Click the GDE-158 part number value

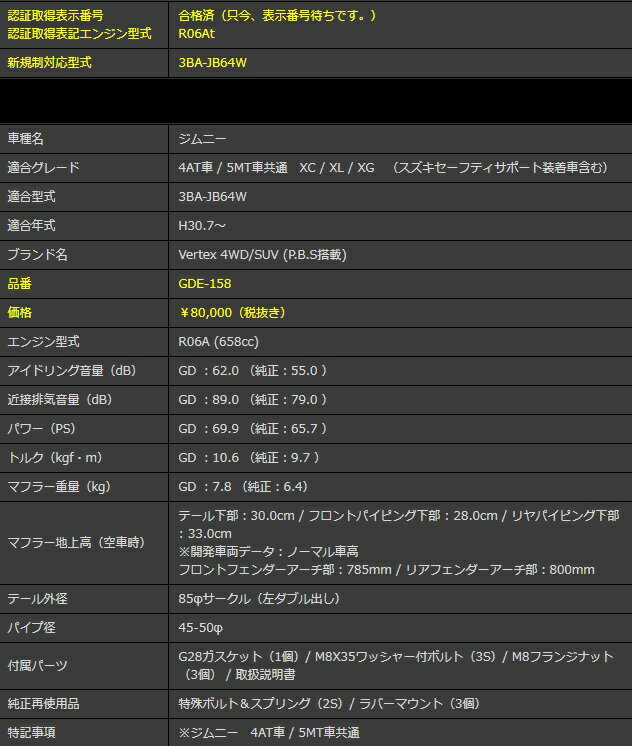[205, 283]
